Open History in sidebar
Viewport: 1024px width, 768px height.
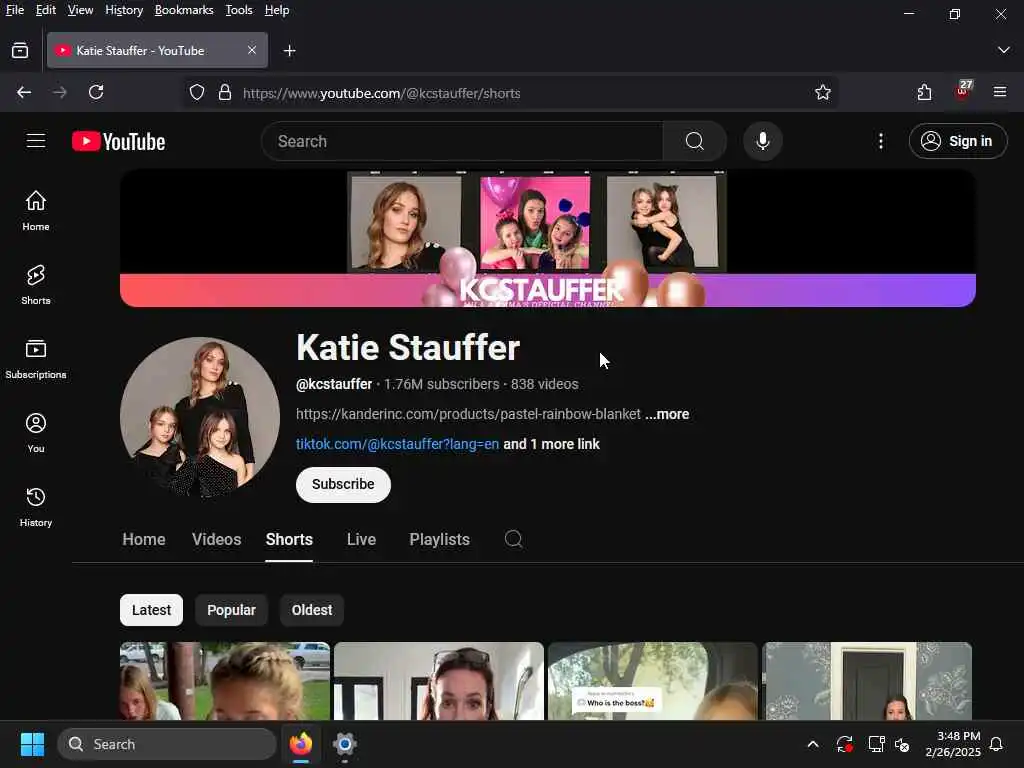coord(36,507)
